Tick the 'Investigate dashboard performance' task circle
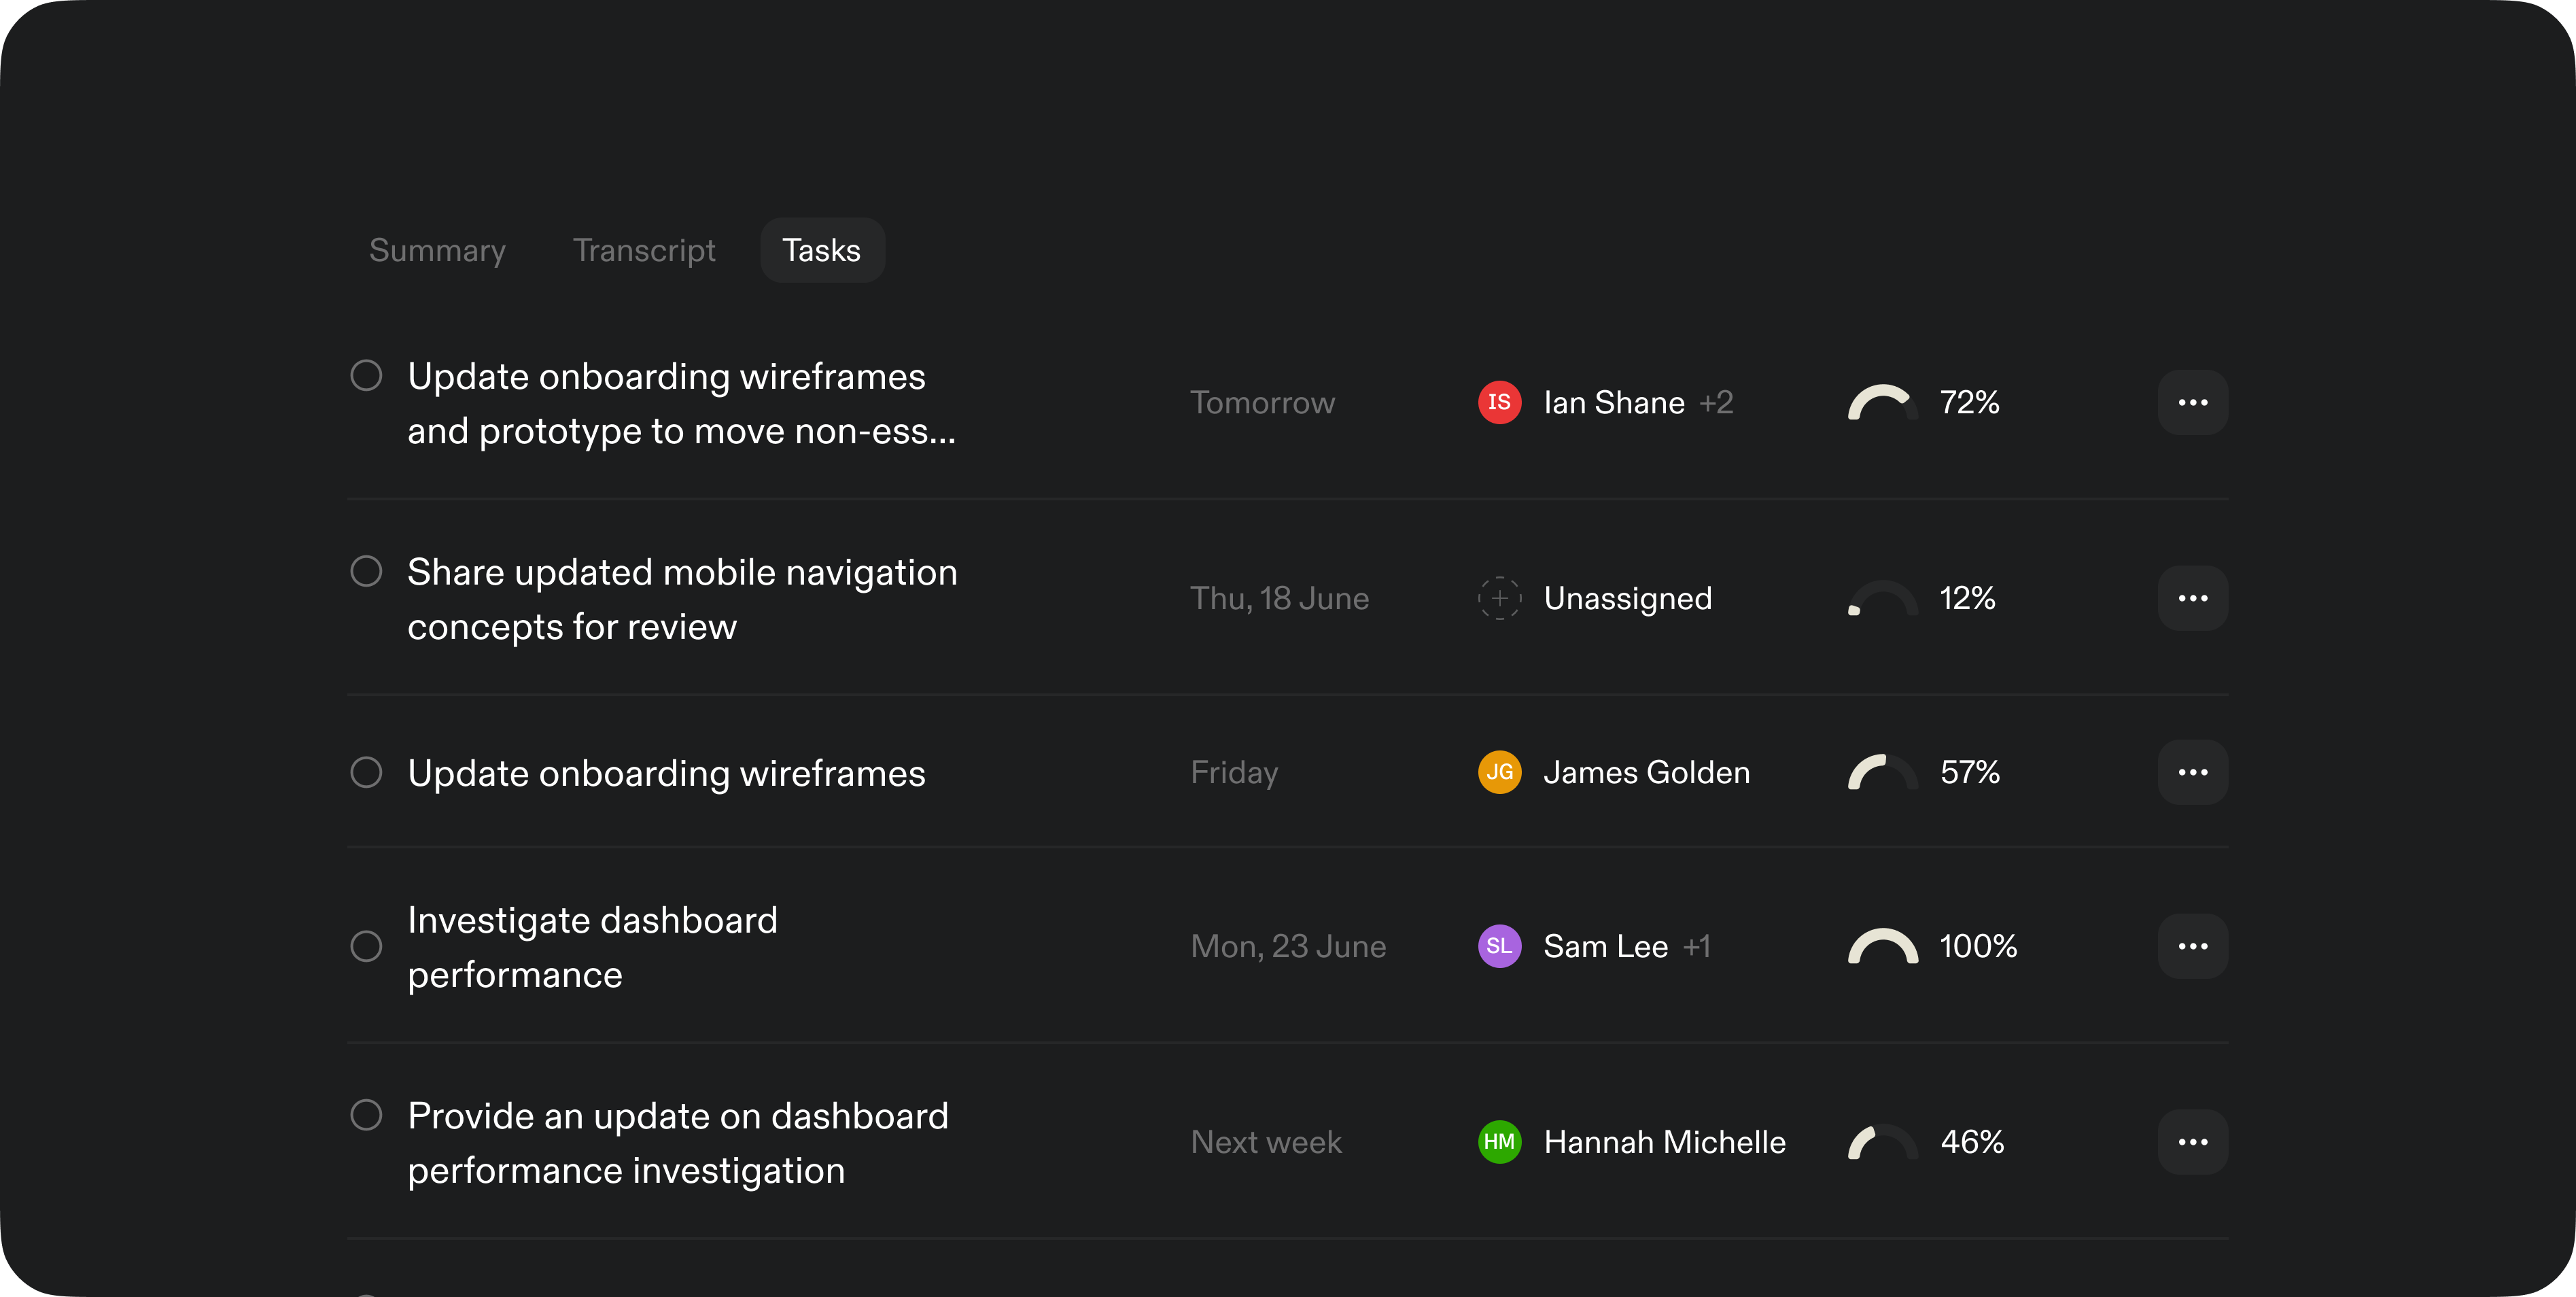The height and width of the screenshot is (1297, 2576). click(366, 946)
